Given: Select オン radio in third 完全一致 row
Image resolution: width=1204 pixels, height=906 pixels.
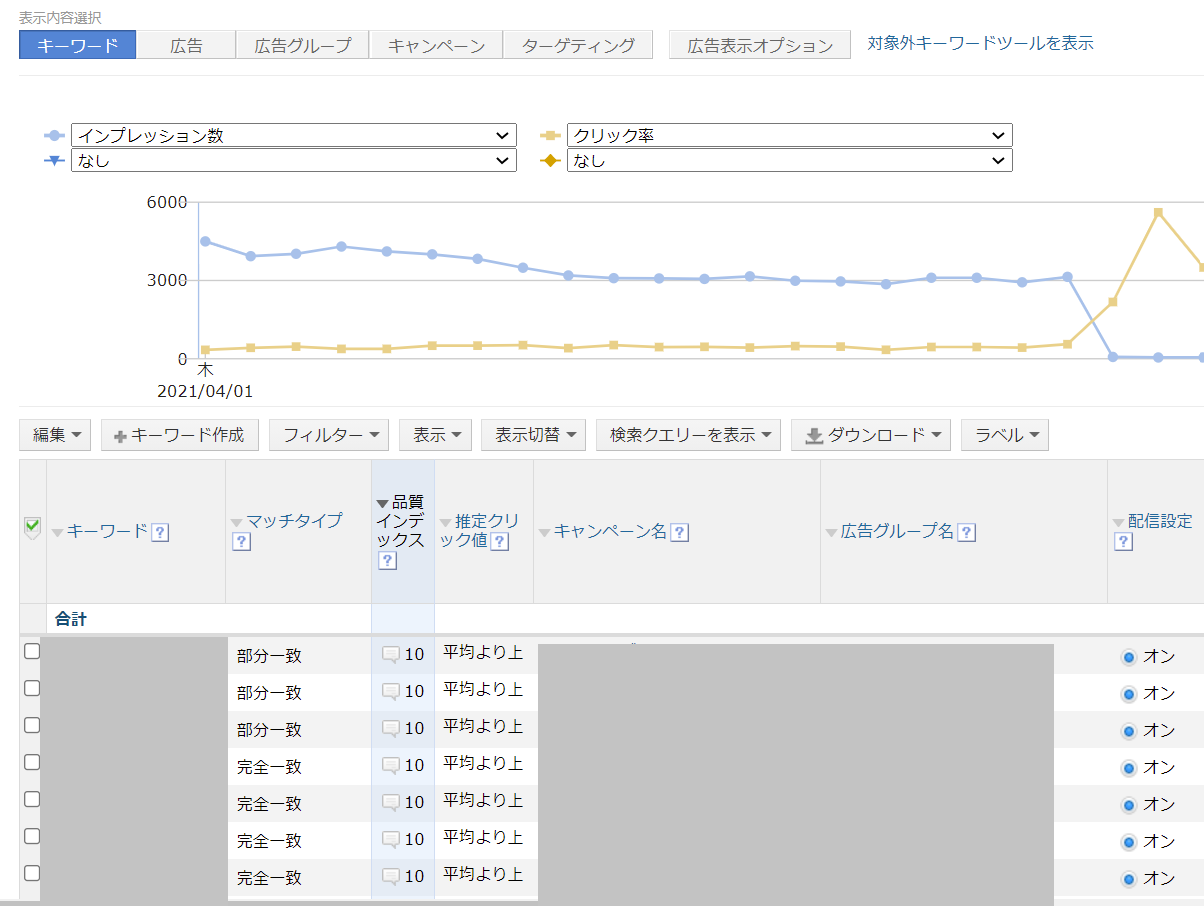Looking at the screenshot, I should pyautogui.click(x=1129, y=842).
